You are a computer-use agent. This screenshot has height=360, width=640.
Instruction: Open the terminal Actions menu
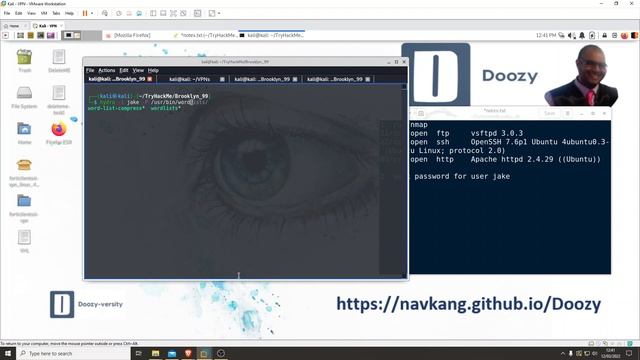[x=107, y=70]
